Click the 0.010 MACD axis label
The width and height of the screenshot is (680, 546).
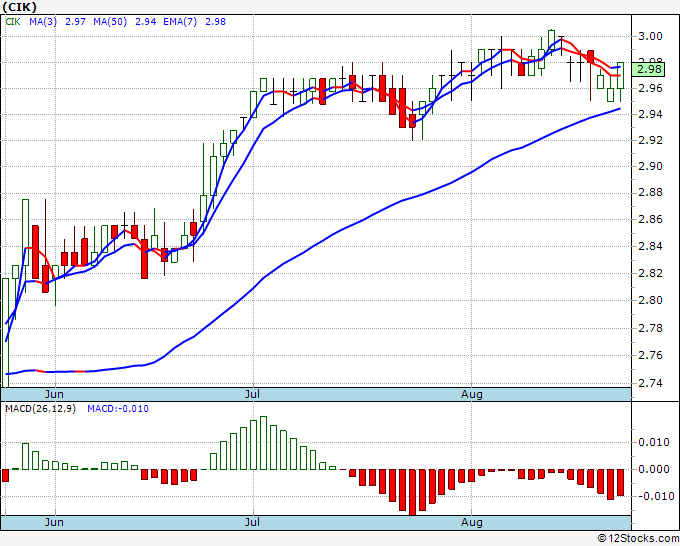click(x=654, y=442)
